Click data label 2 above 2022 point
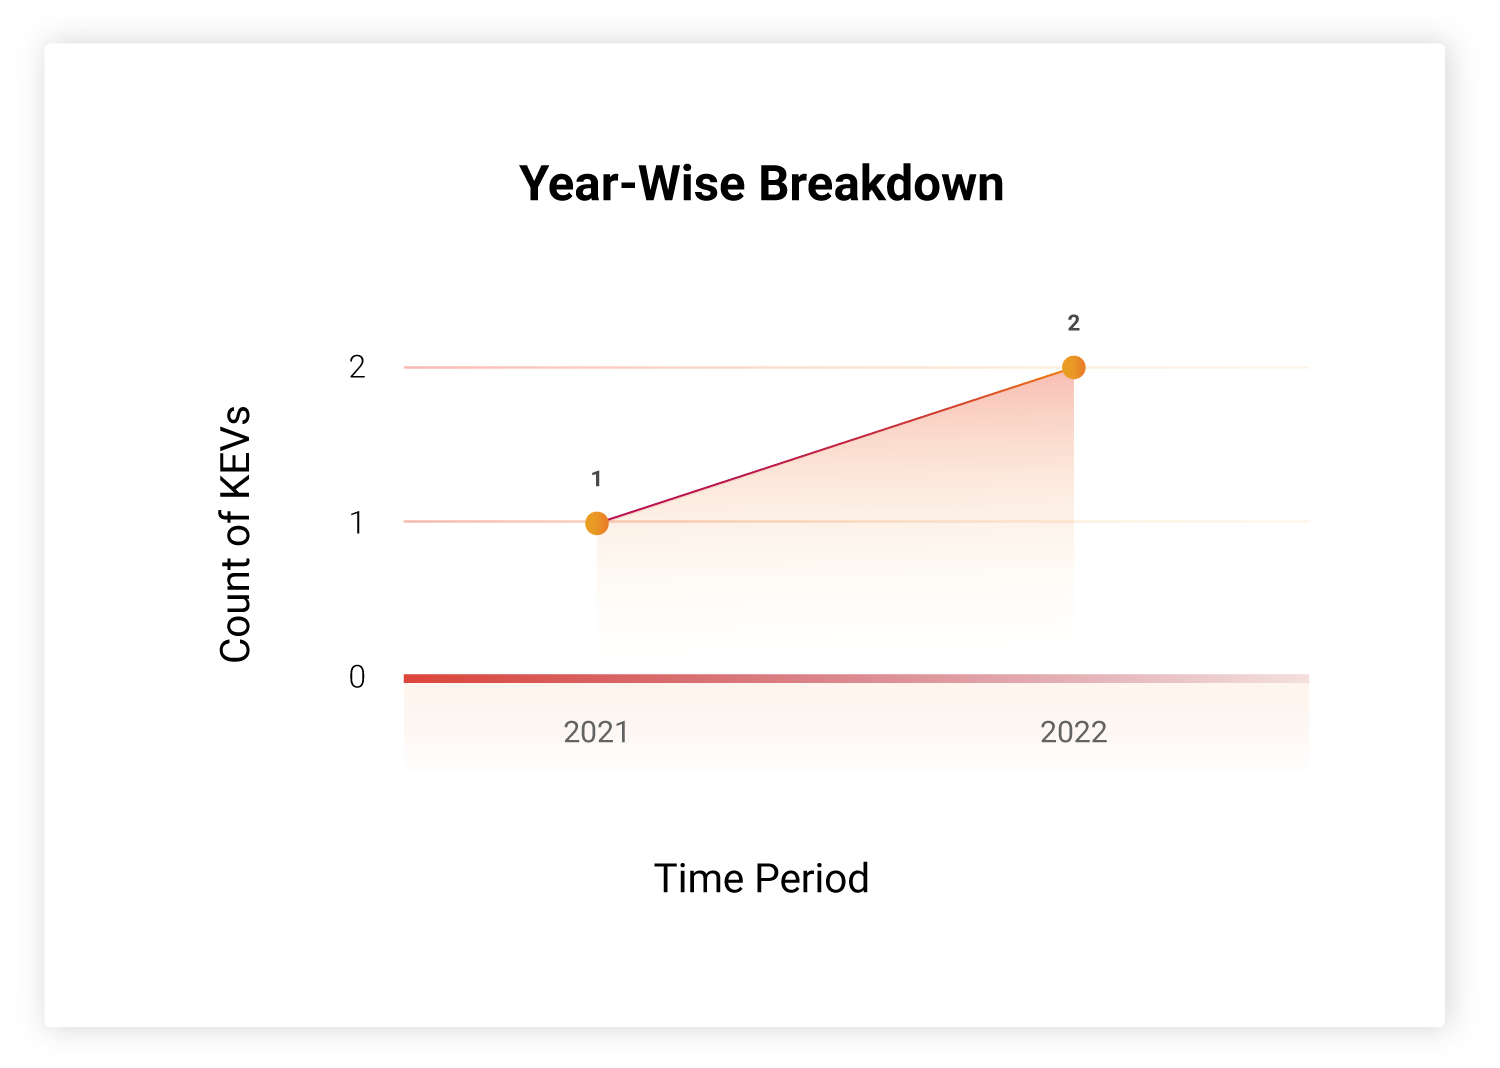This screenshot has width=1500, height=1068. point(1073,323)
